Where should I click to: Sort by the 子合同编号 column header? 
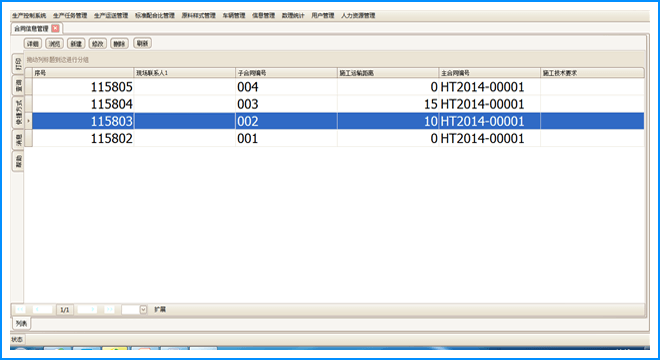(x=286, y=73)
